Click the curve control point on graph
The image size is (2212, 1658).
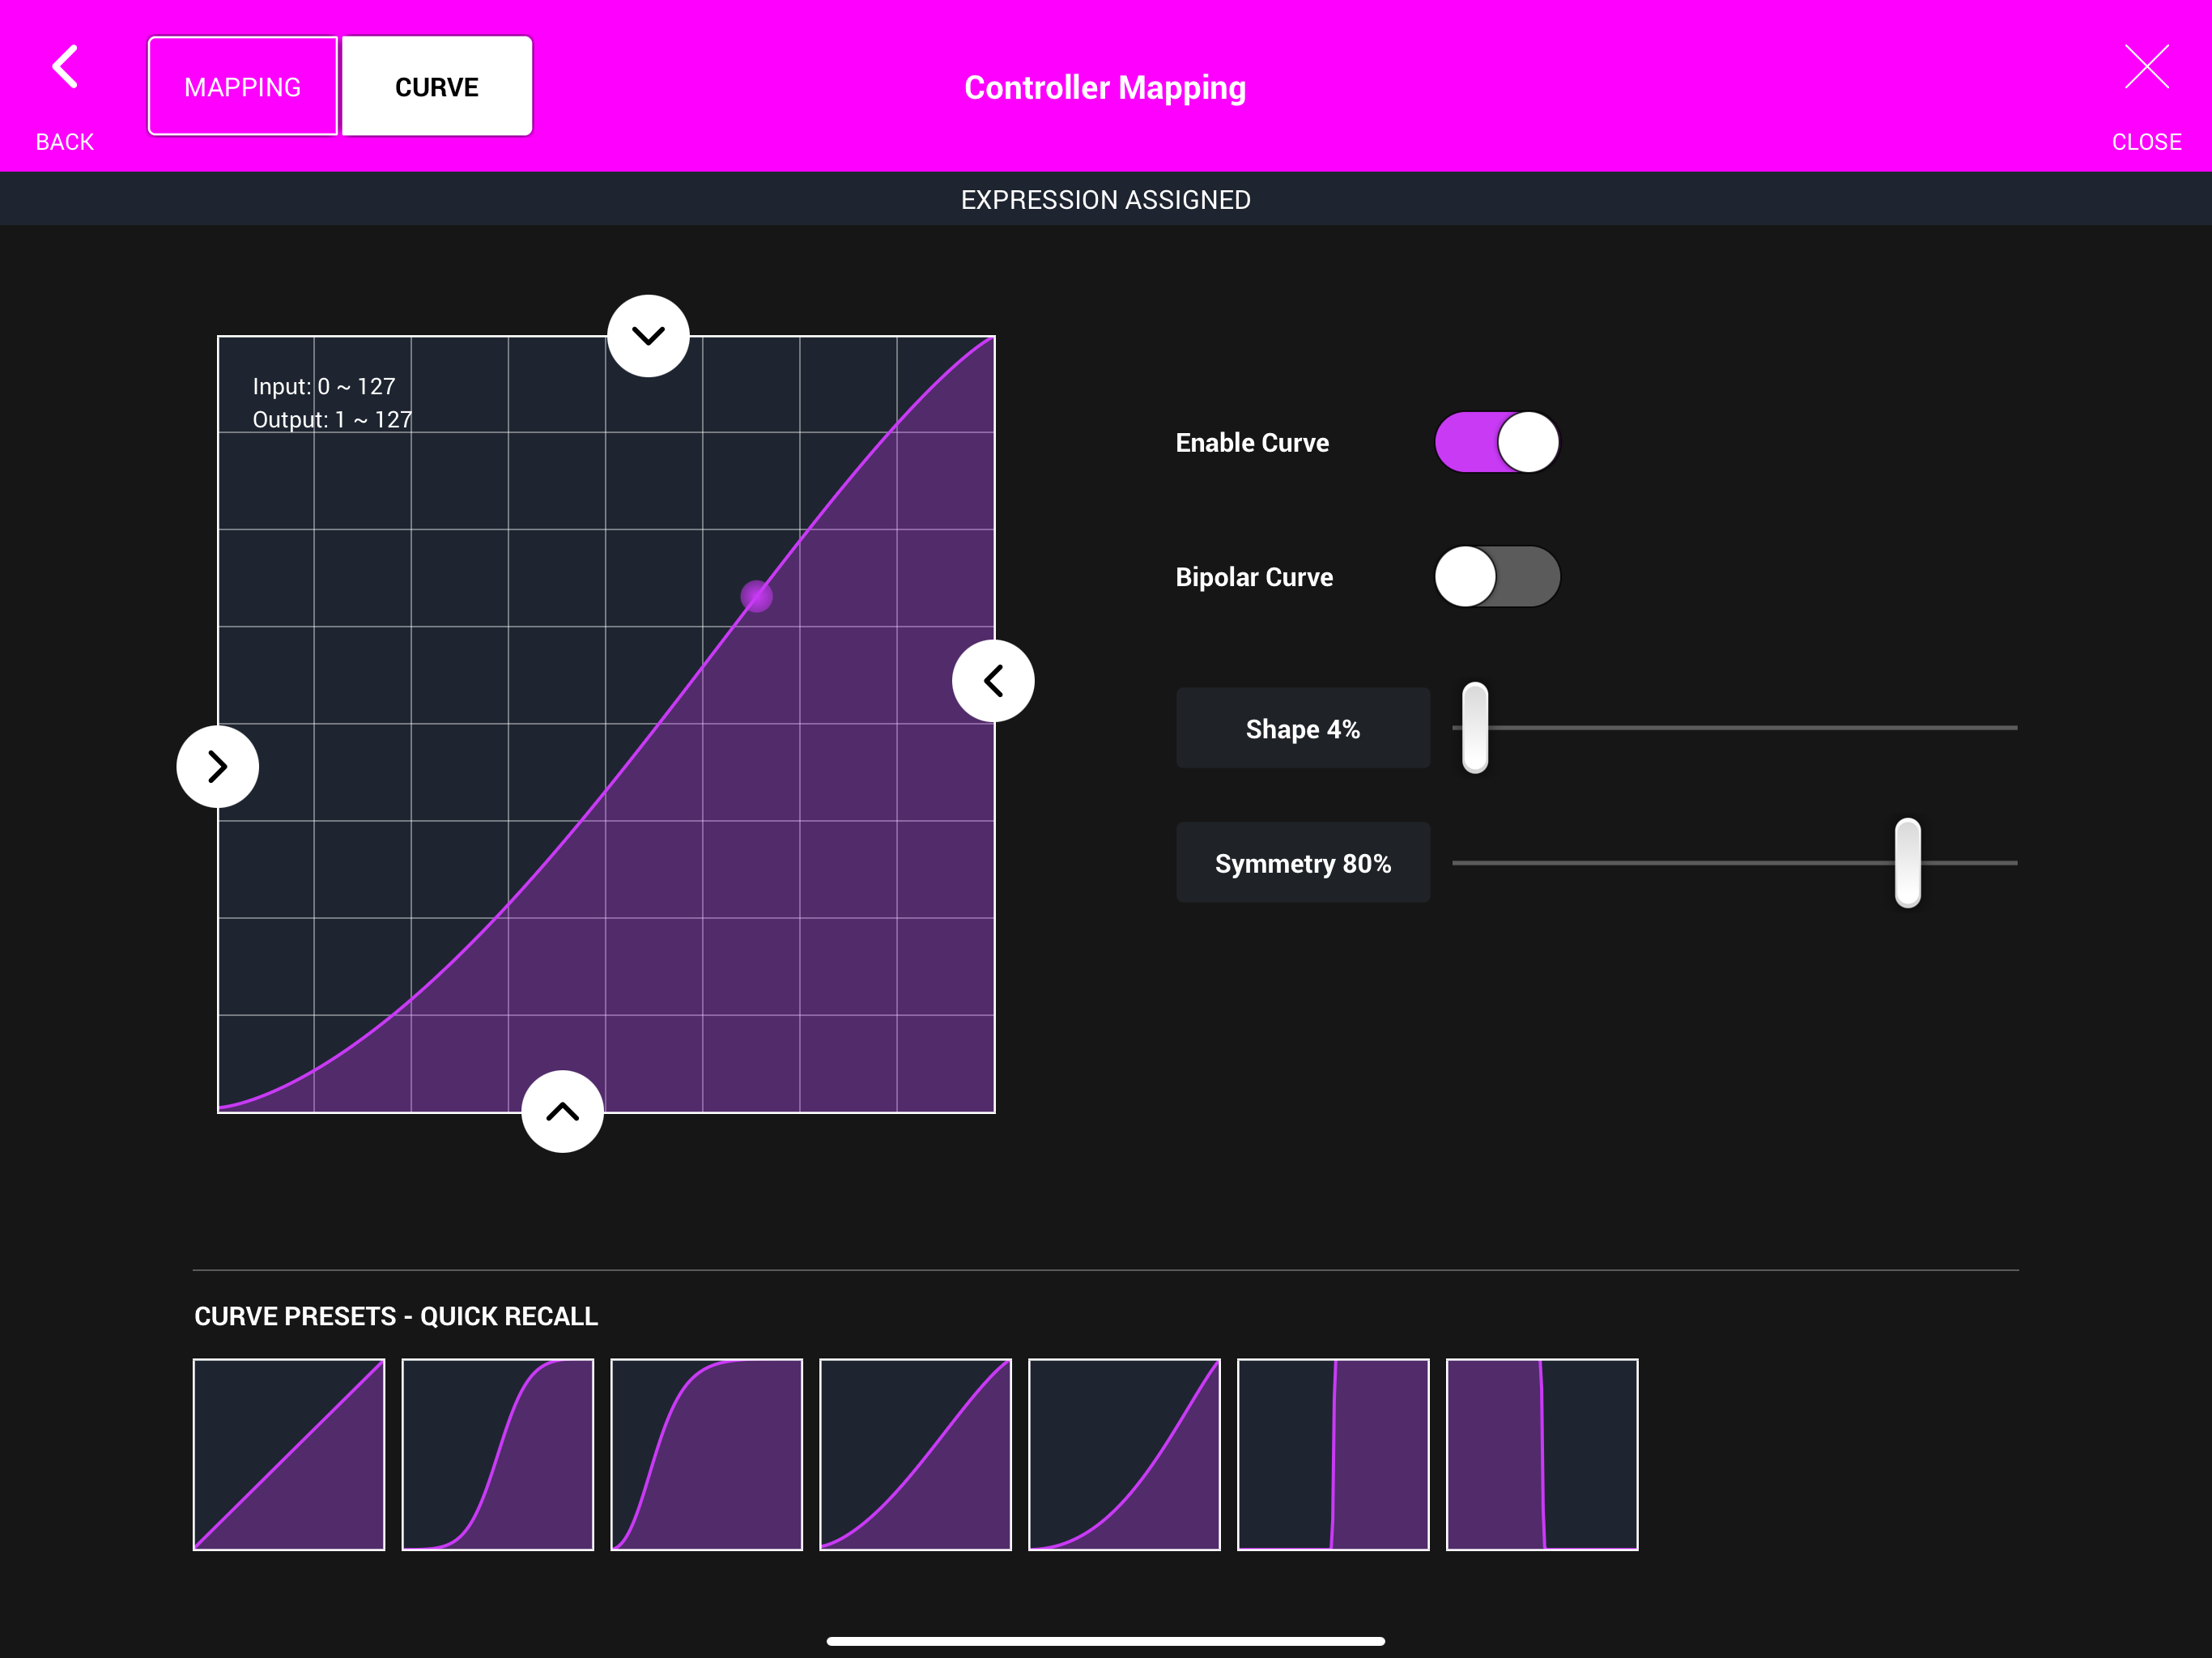756,597
